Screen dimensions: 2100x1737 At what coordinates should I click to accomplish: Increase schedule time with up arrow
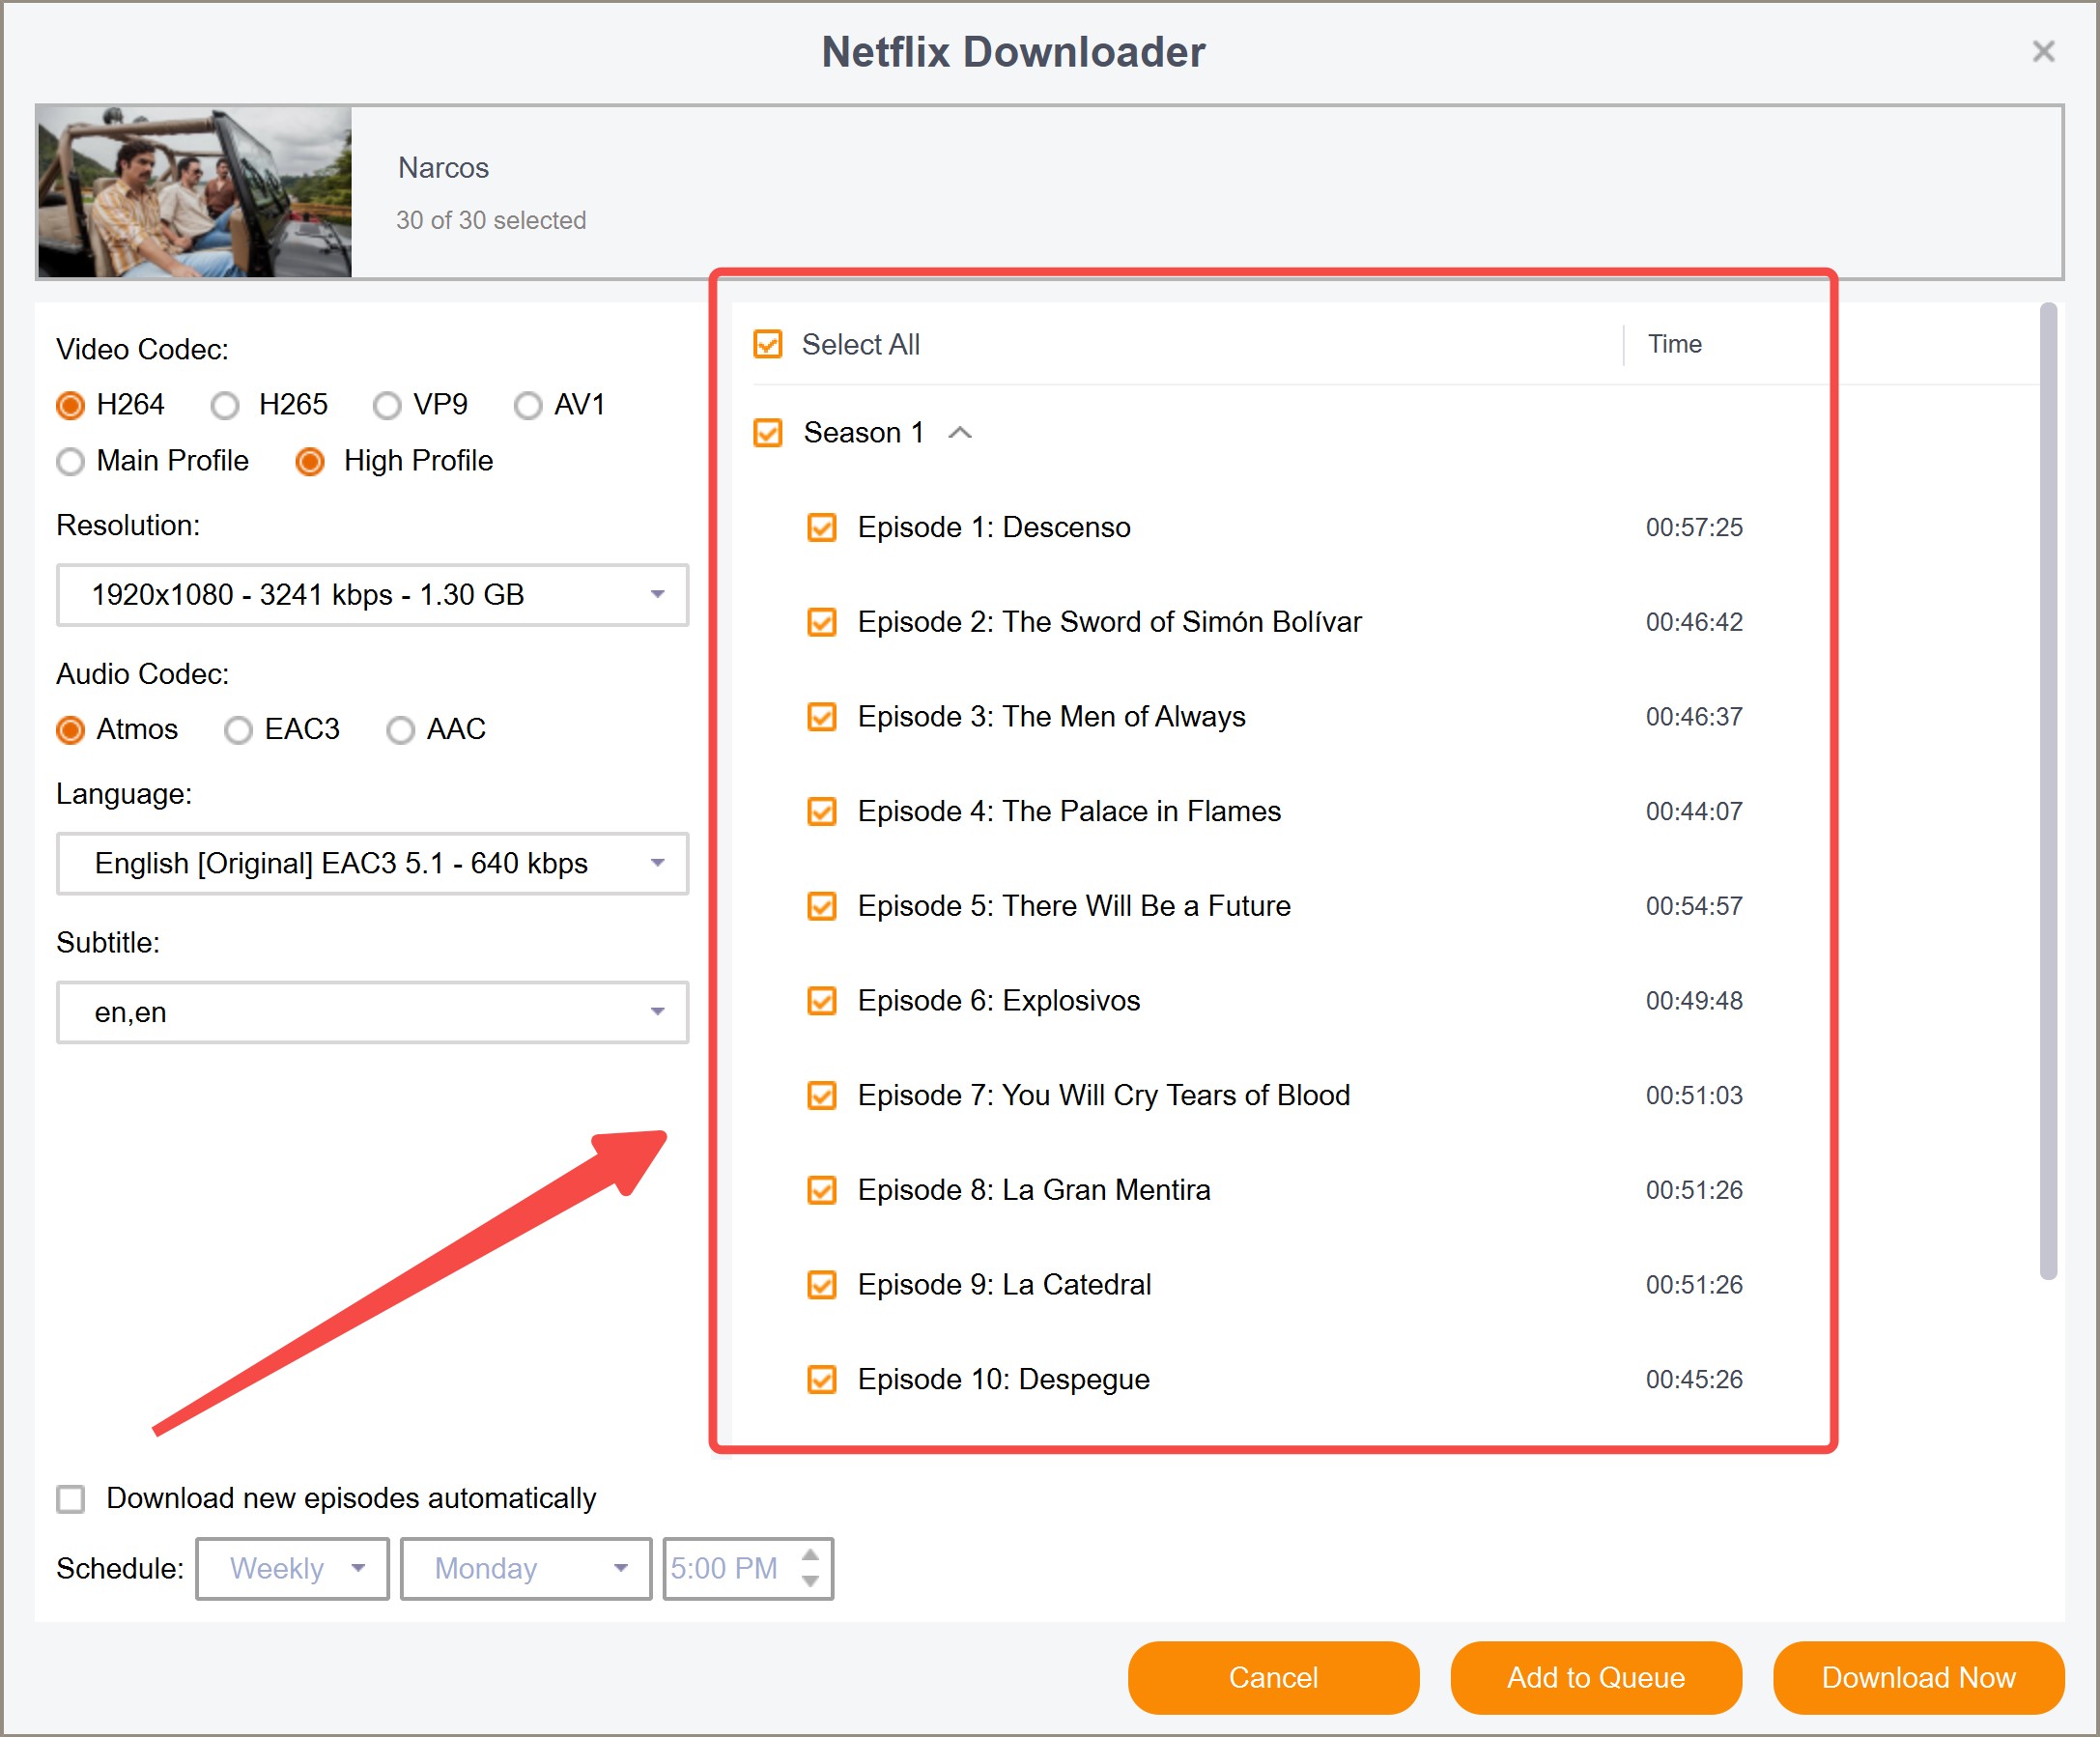pos(811,1556)
